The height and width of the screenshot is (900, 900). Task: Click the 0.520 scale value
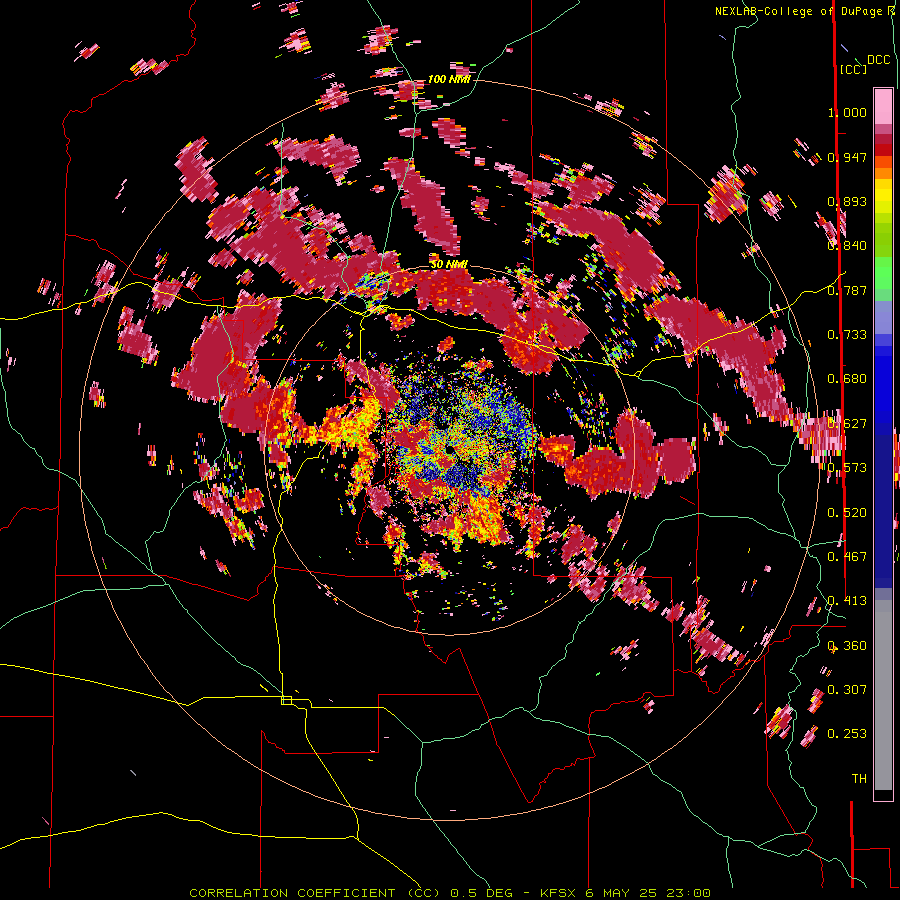coord(847,513)
